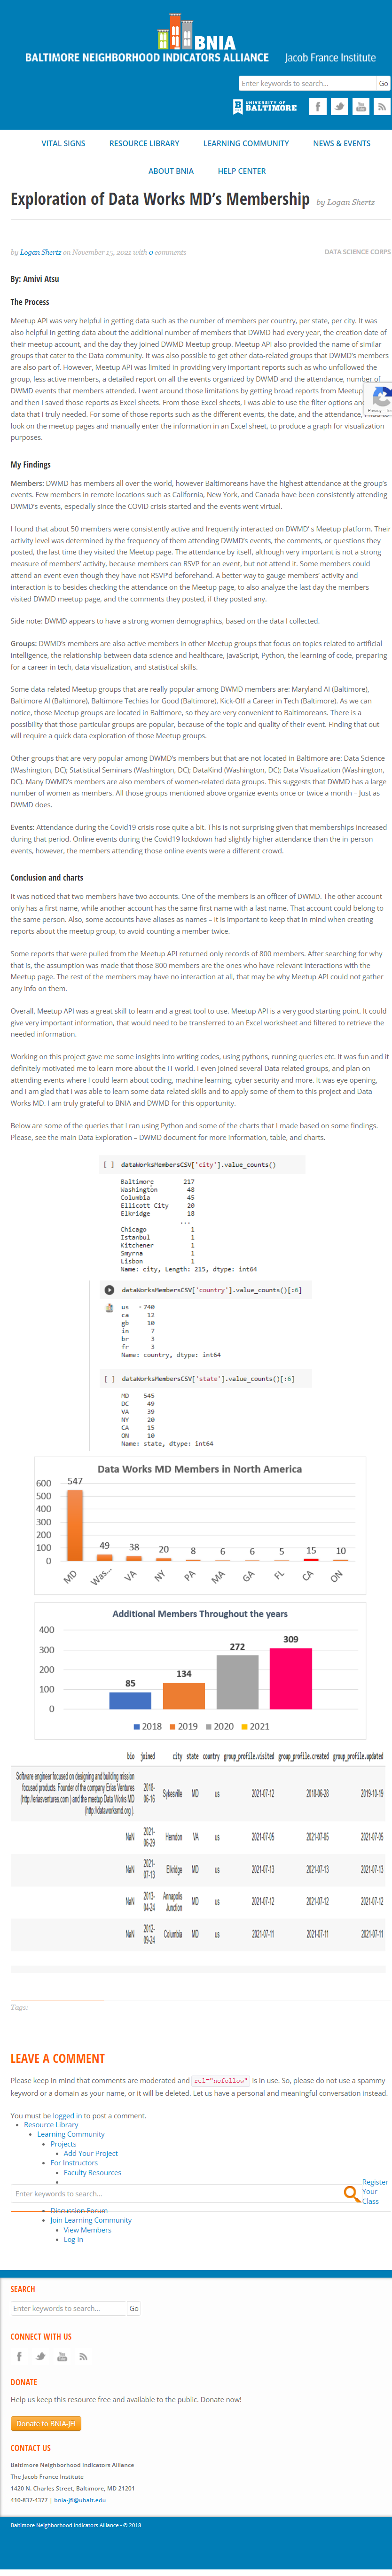Viewport: 392px width, 2576px height.
Task: Open For Instructors link
Action: (74, 2163)
